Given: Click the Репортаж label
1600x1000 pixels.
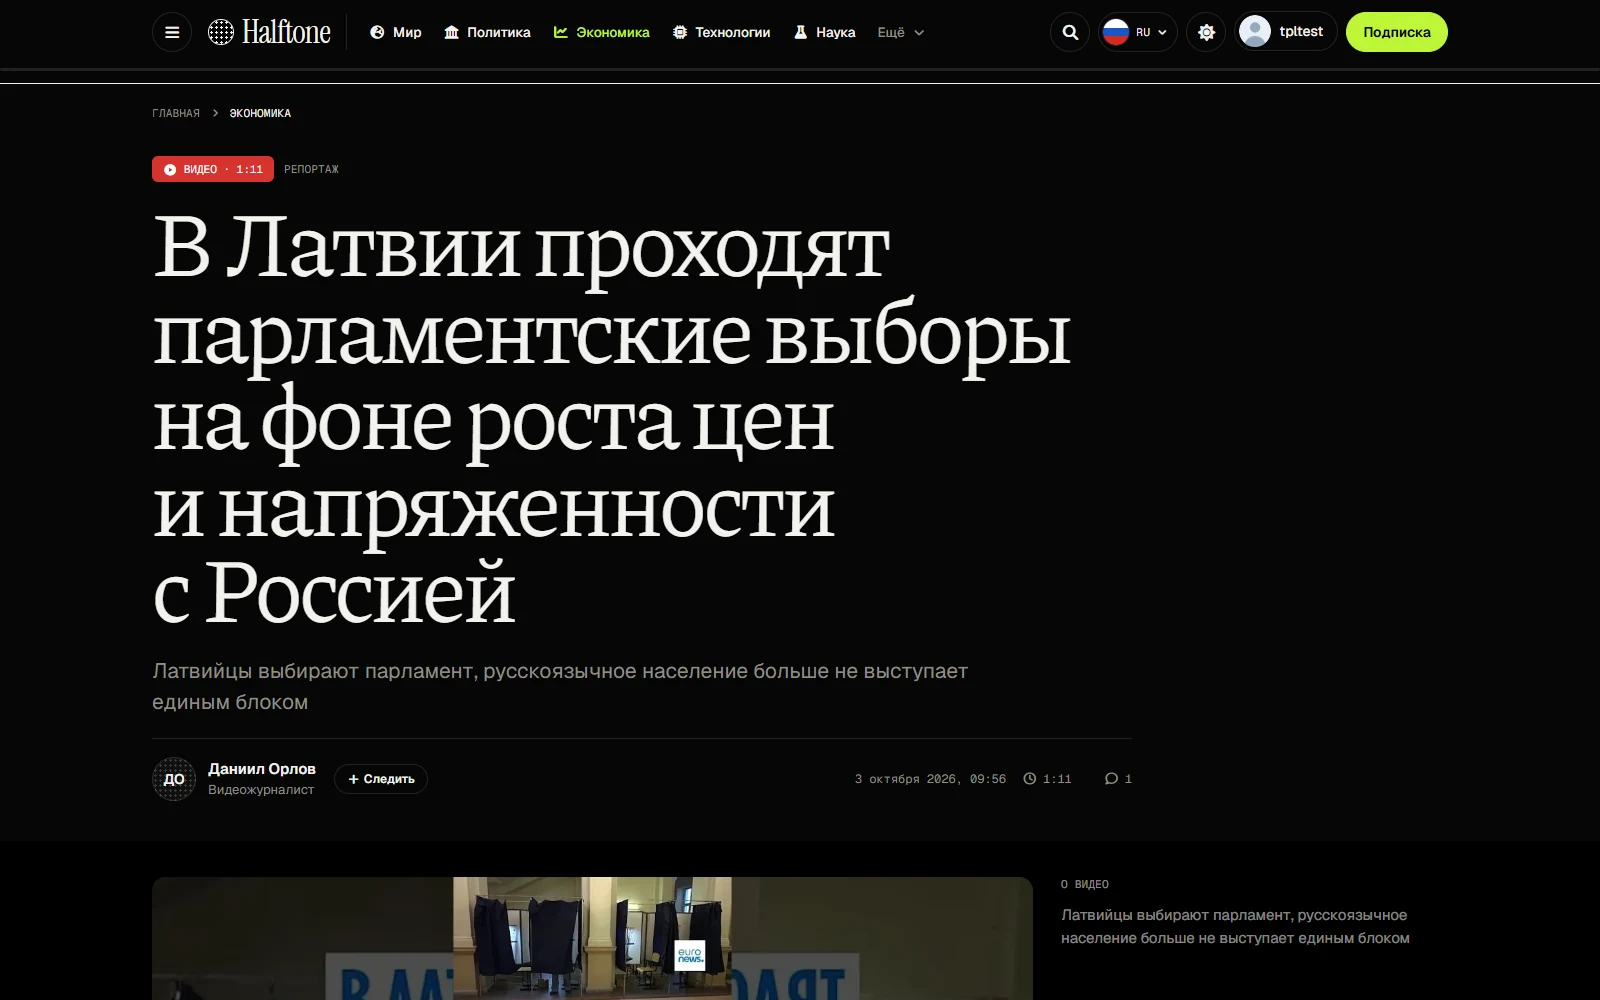Looking at the screenshot, I should [311, 169].
